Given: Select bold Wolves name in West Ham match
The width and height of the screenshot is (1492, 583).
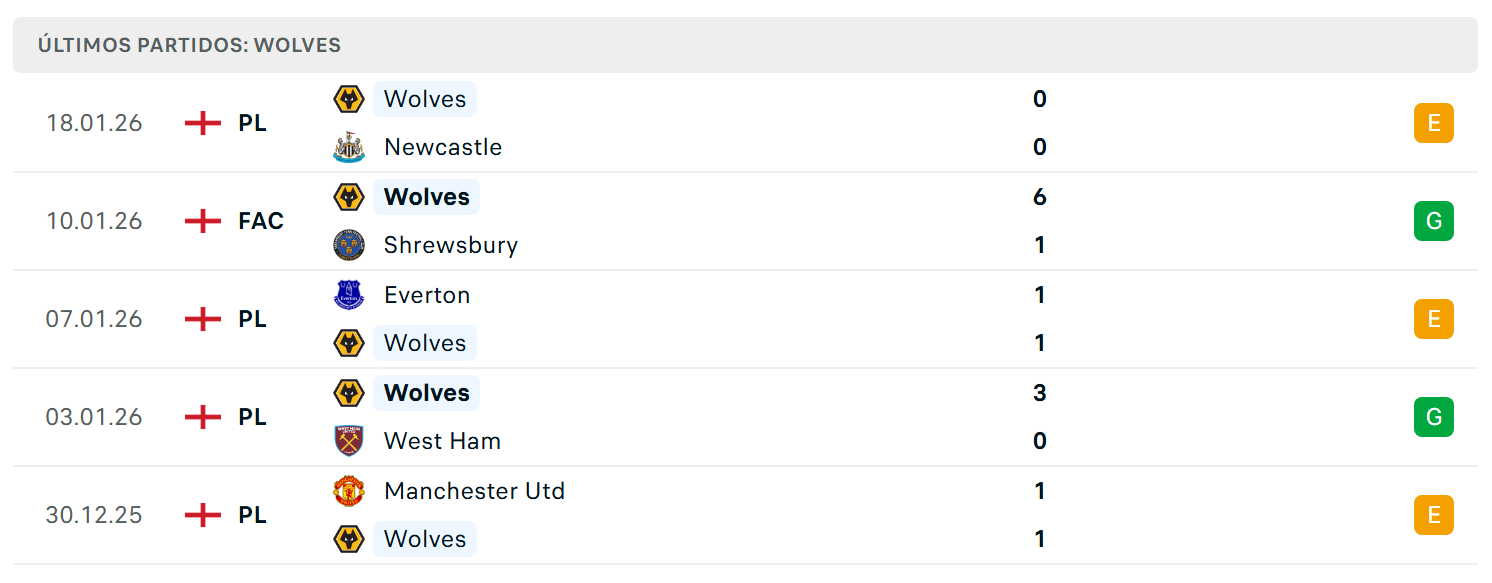Looking at the screenshot, I should [427, 393].
